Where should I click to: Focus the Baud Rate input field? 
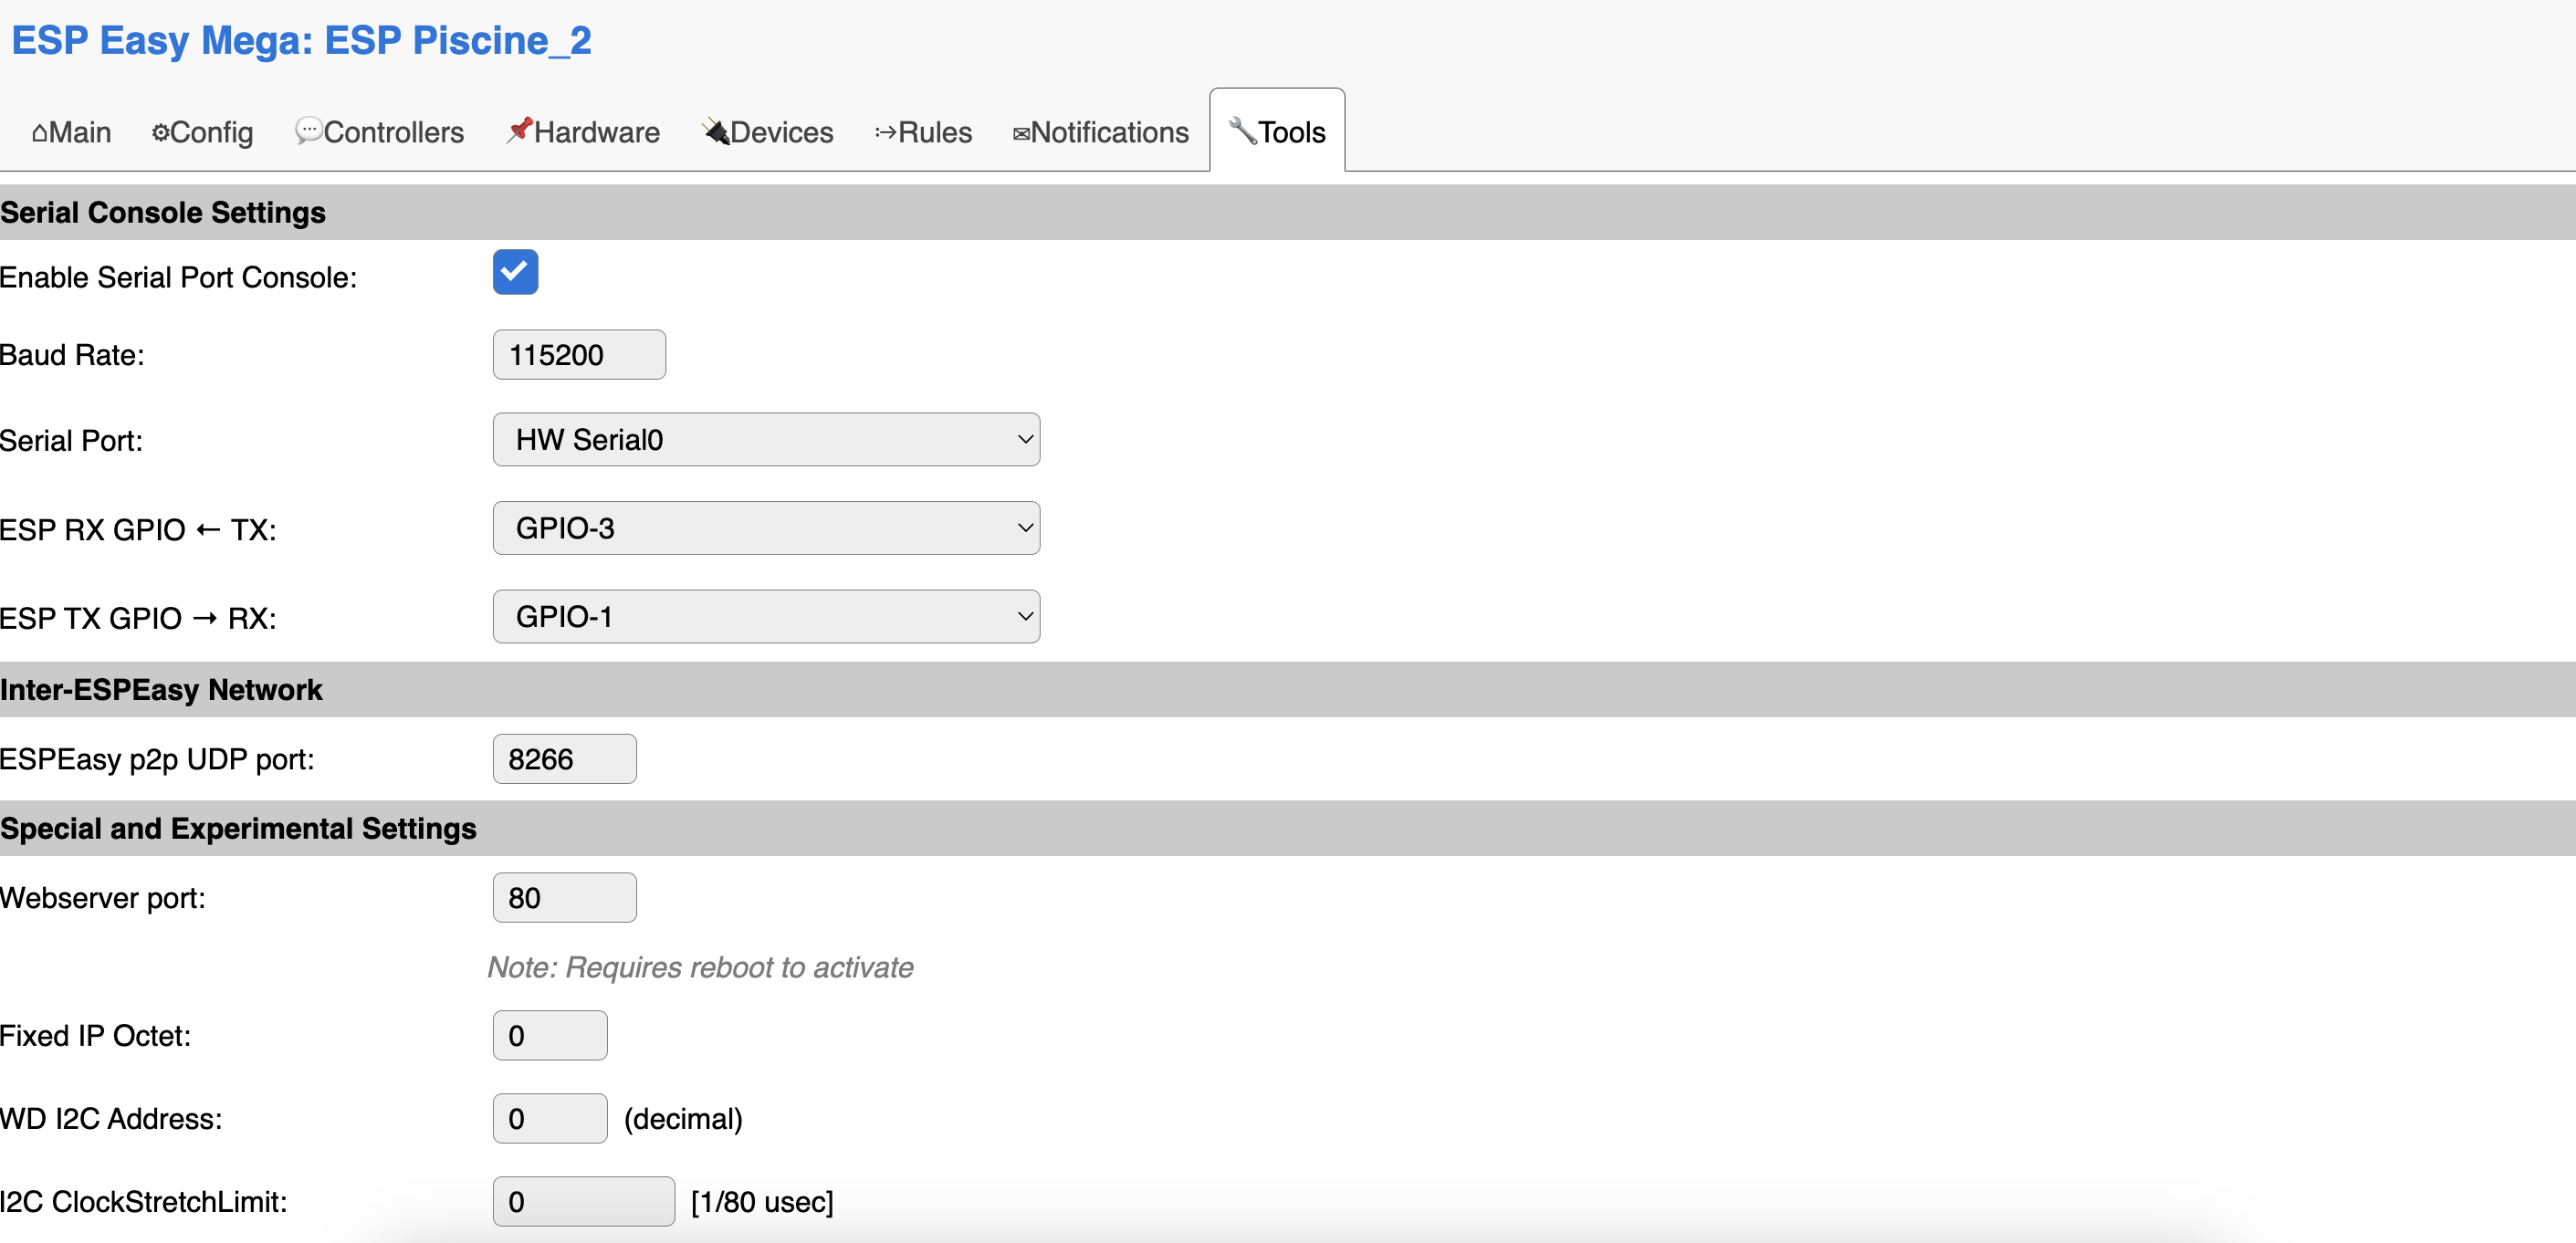click(x=579, y=355)
